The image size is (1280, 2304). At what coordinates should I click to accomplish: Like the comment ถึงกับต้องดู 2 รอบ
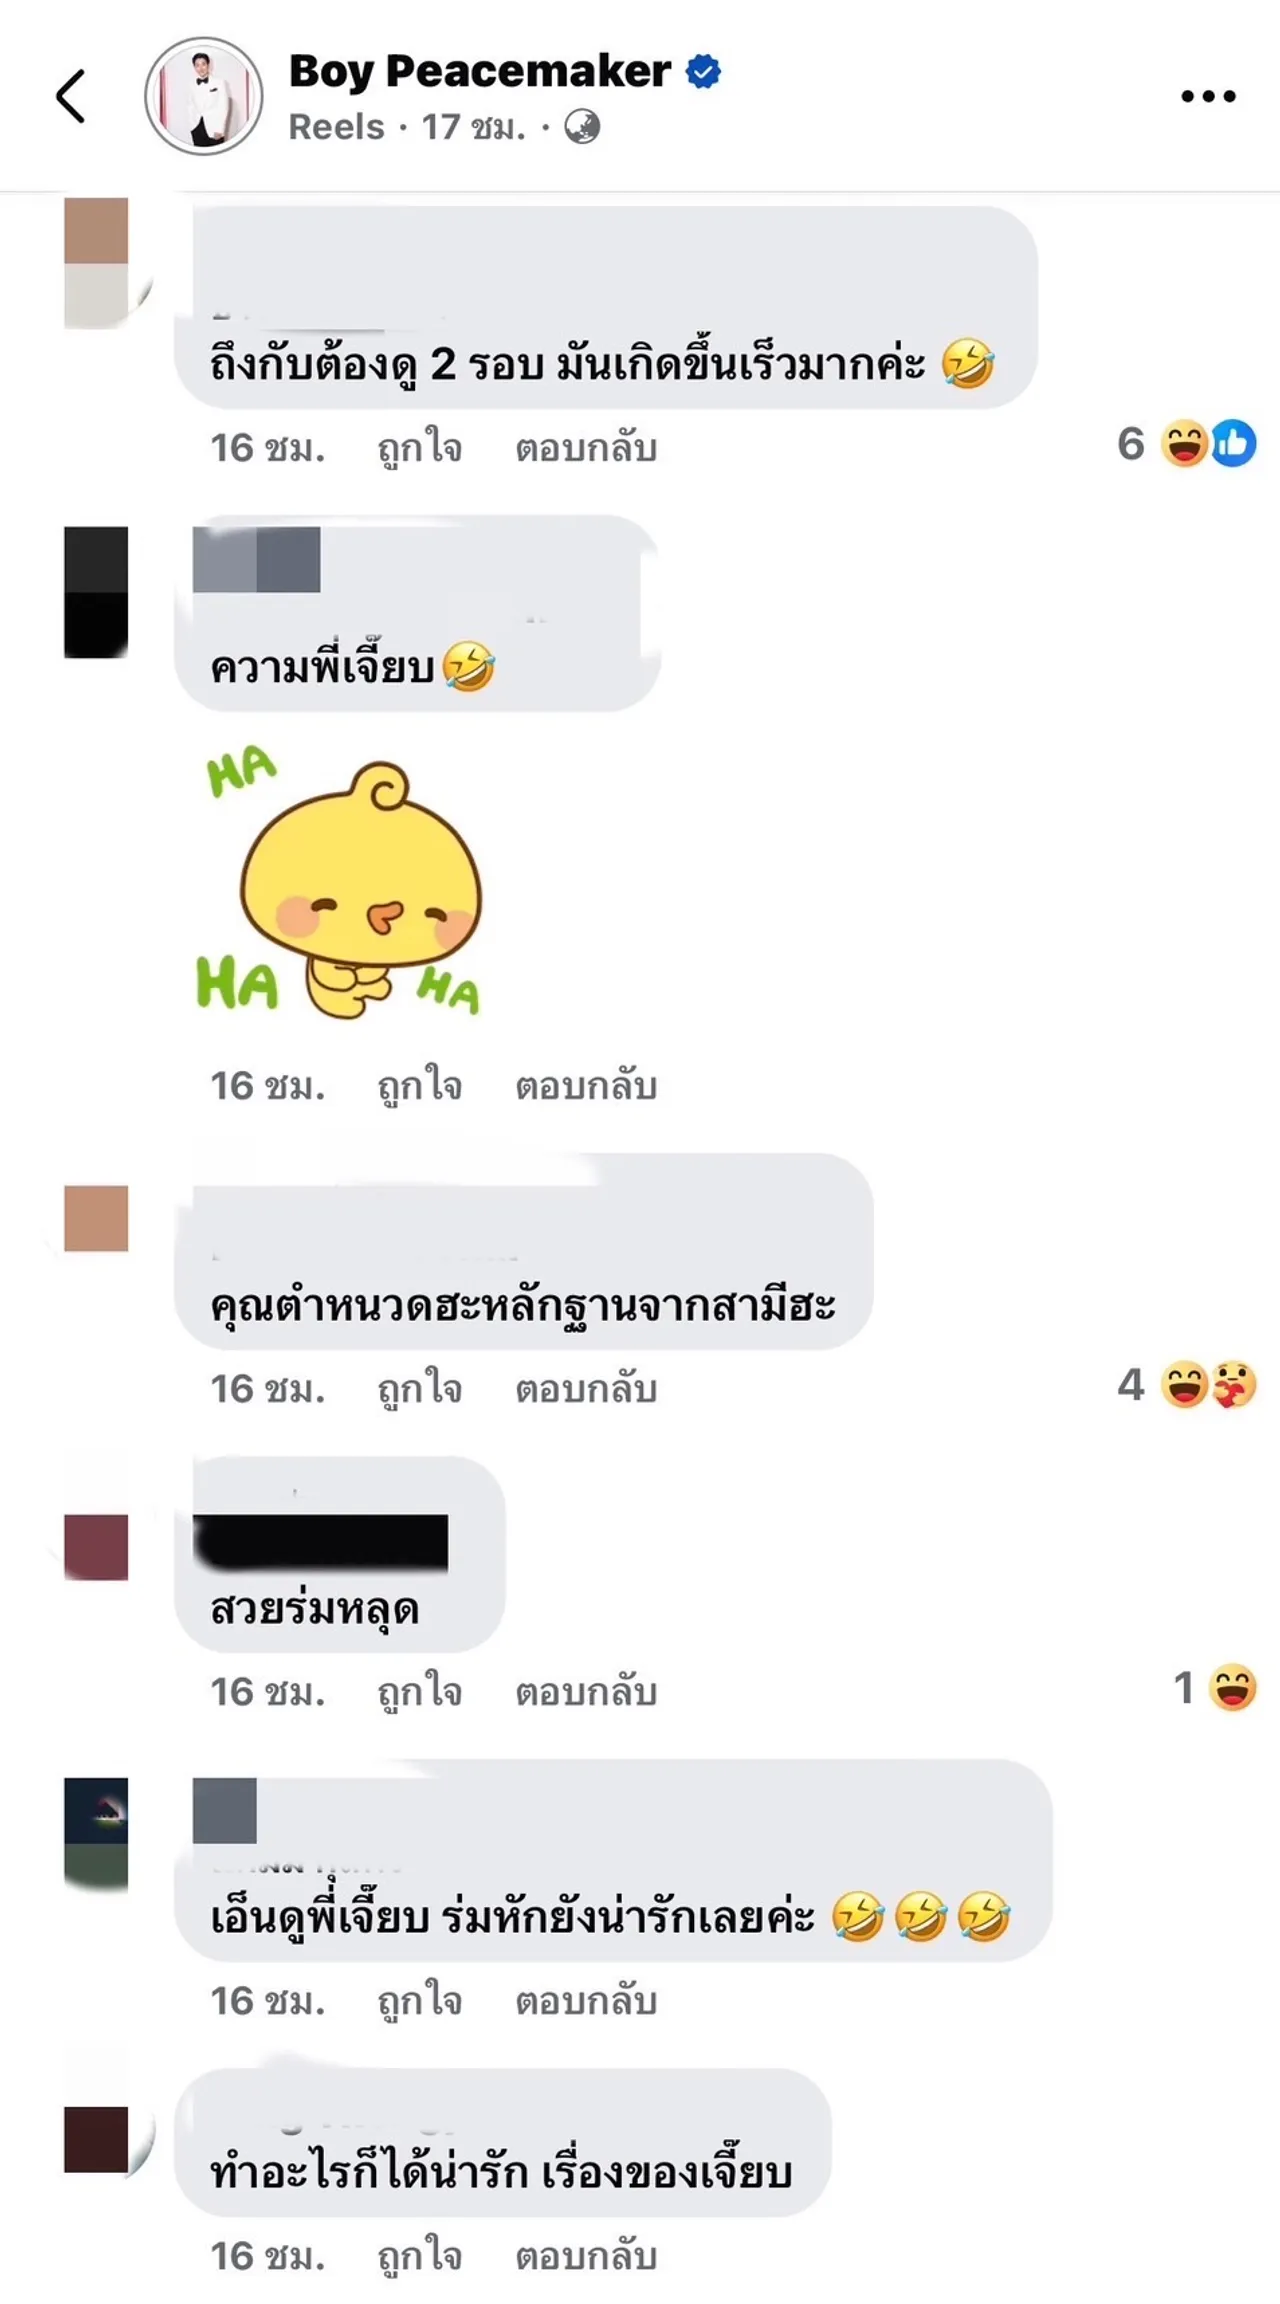[419, 448]
